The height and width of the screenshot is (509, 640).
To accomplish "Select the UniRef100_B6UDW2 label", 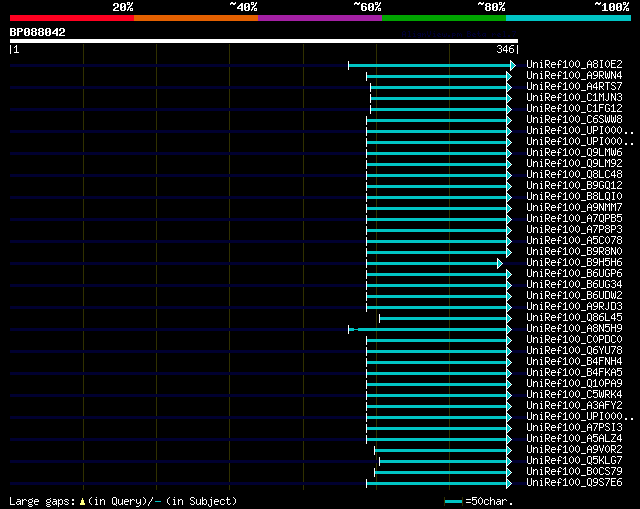I will coord(574,296).
